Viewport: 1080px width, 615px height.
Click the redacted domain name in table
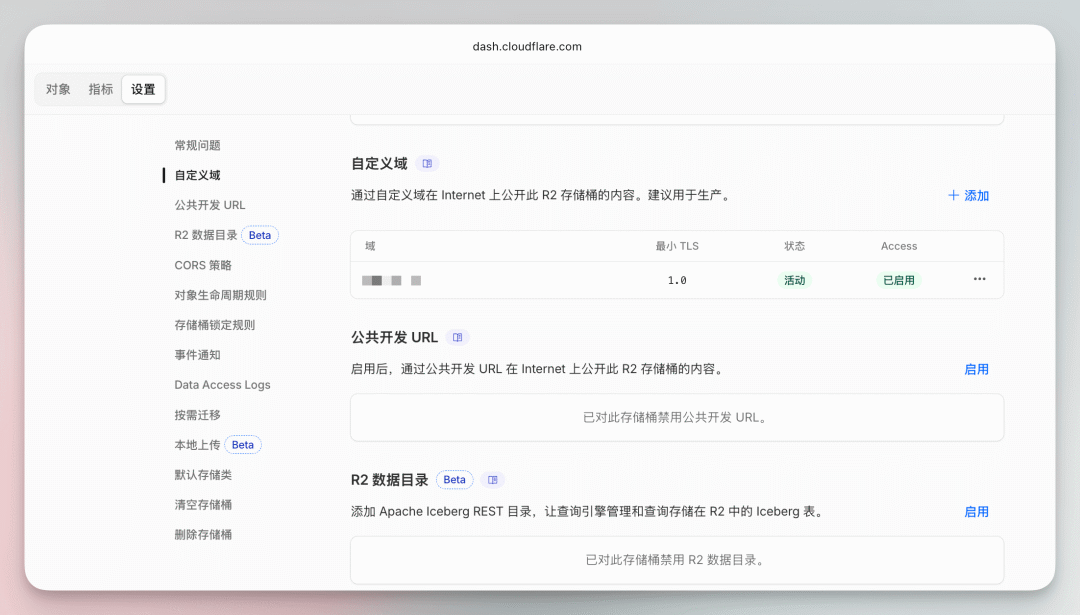391,280
